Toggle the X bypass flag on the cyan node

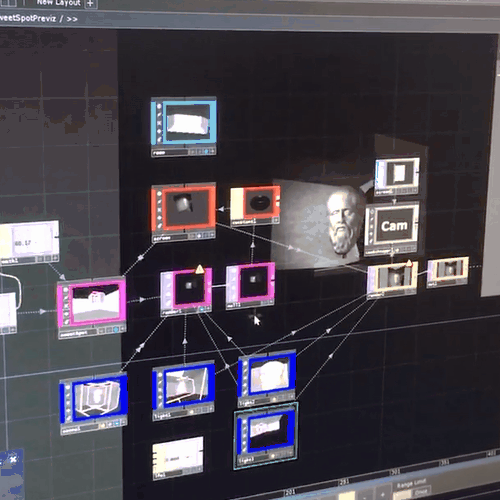coord(159,123)
